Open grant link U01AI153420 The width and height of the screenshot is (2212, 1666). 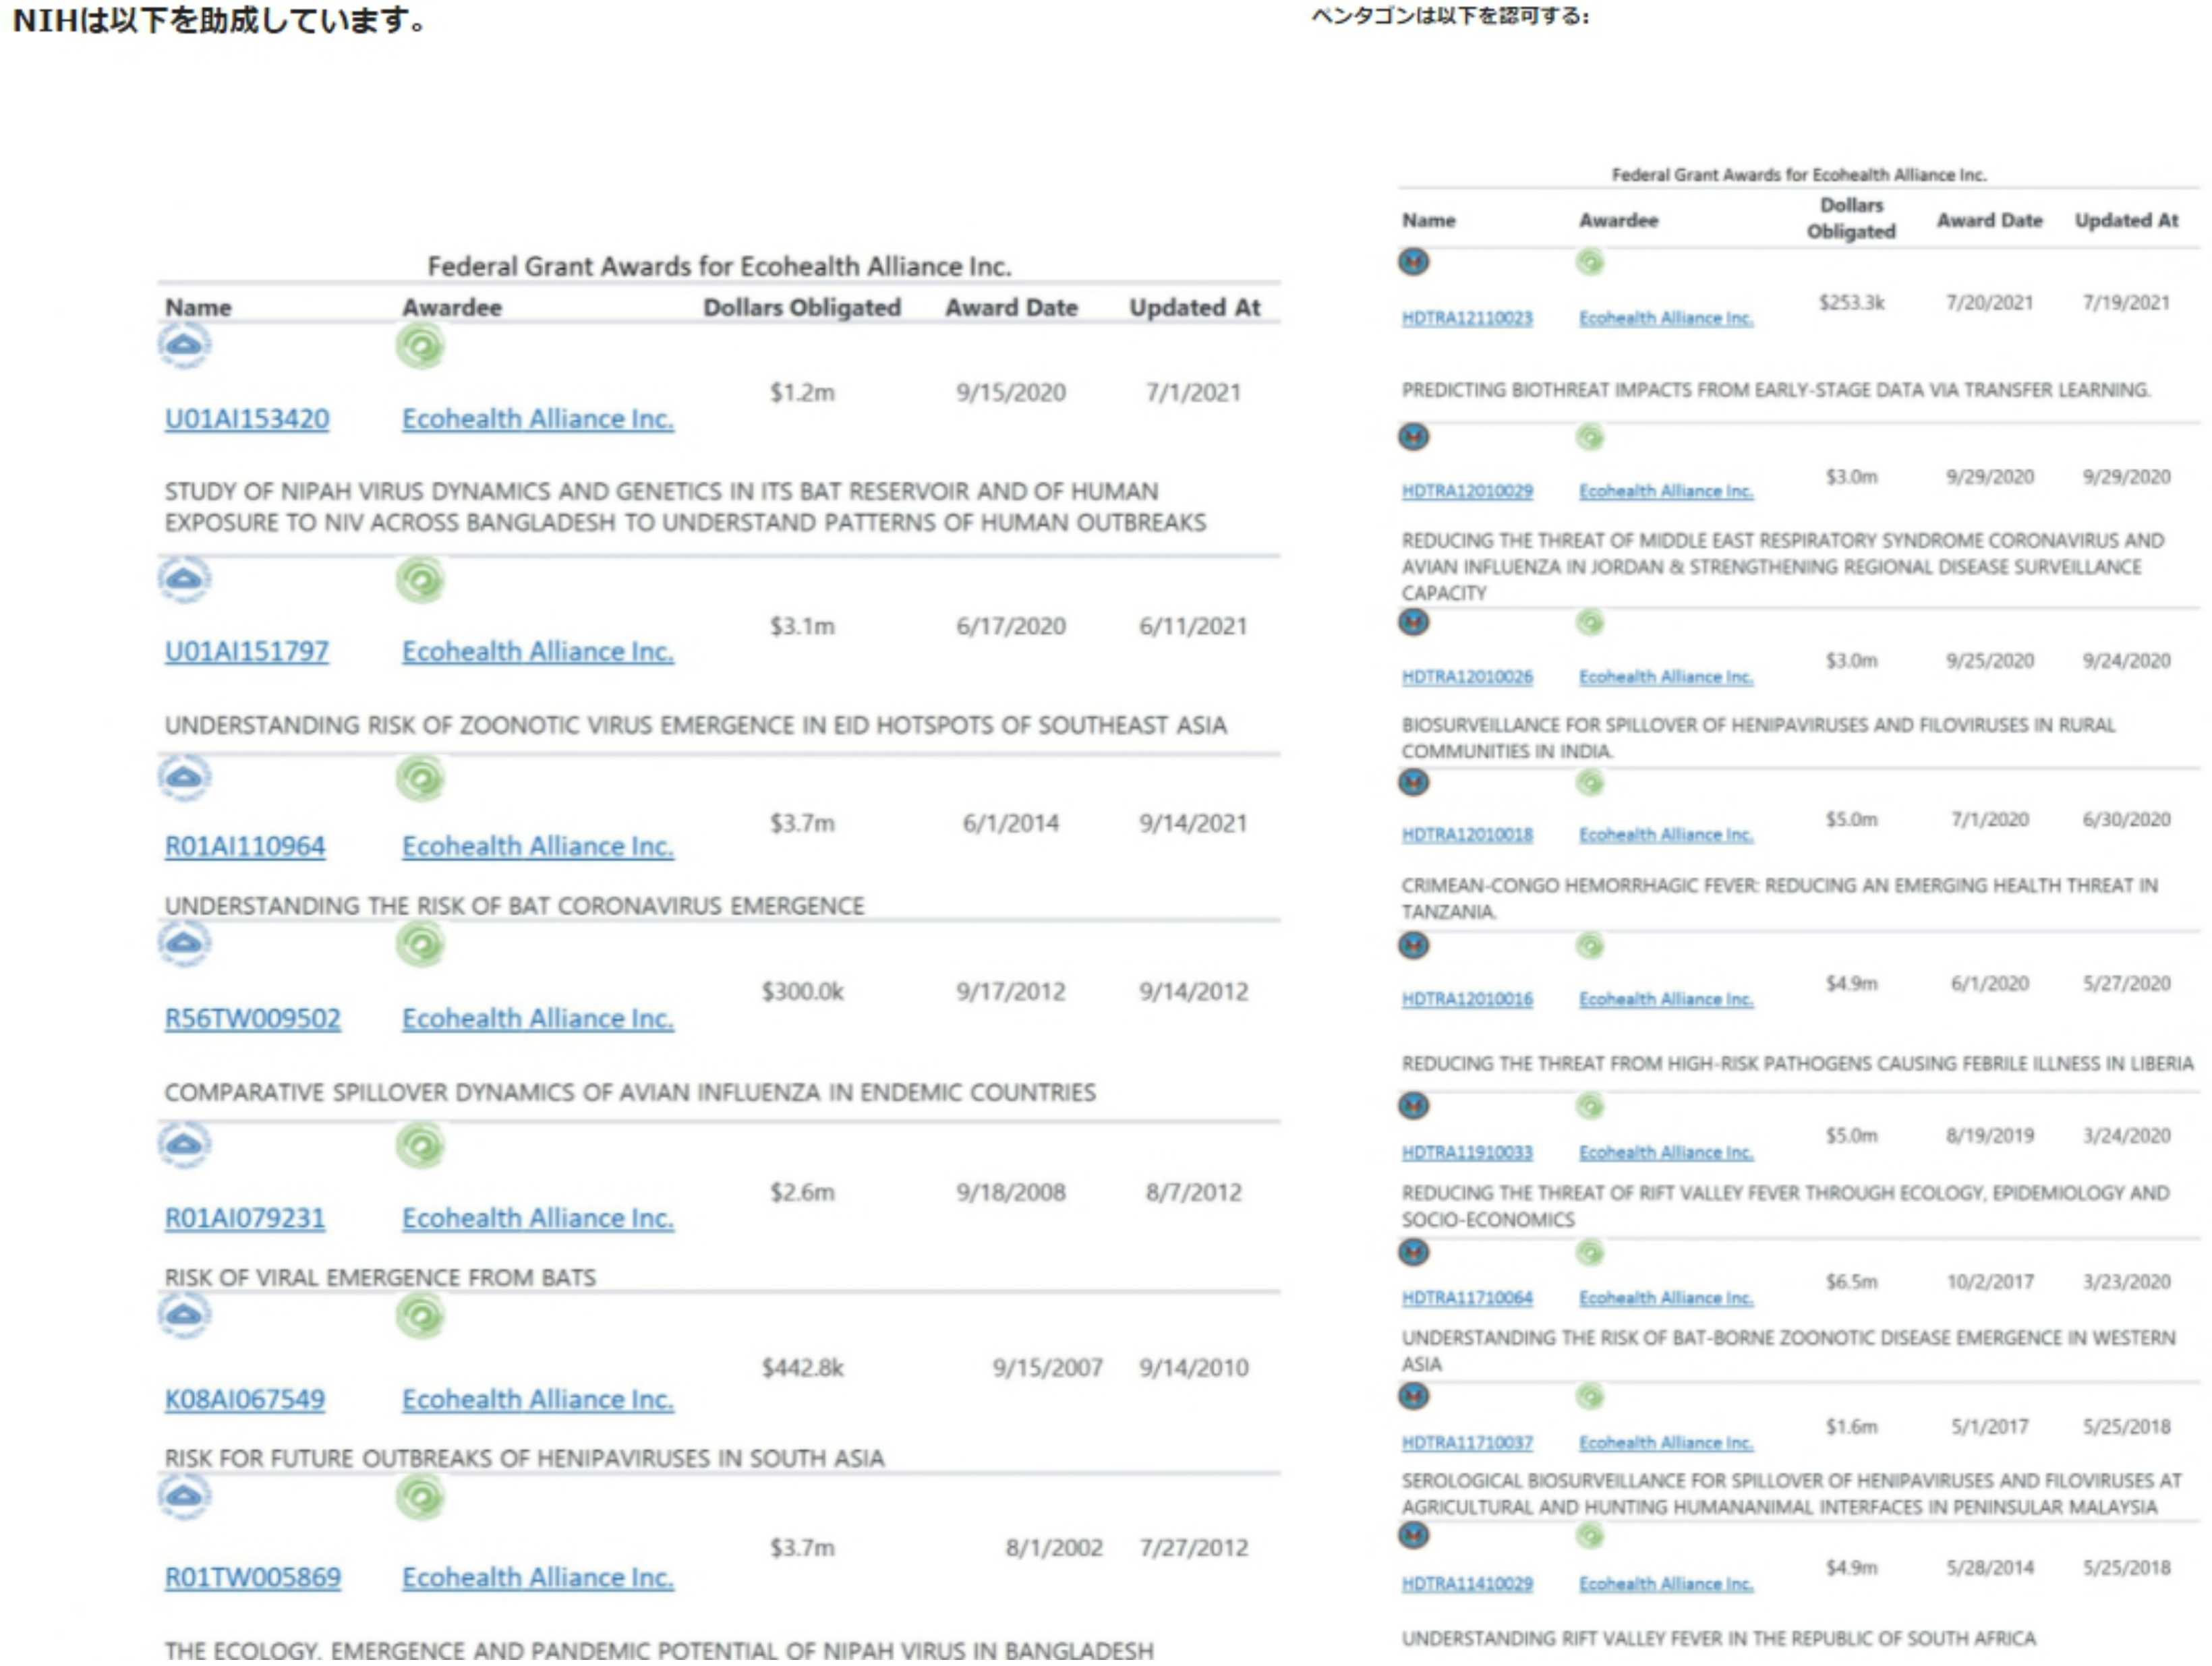pyautogui.click(x=247, y=419)
